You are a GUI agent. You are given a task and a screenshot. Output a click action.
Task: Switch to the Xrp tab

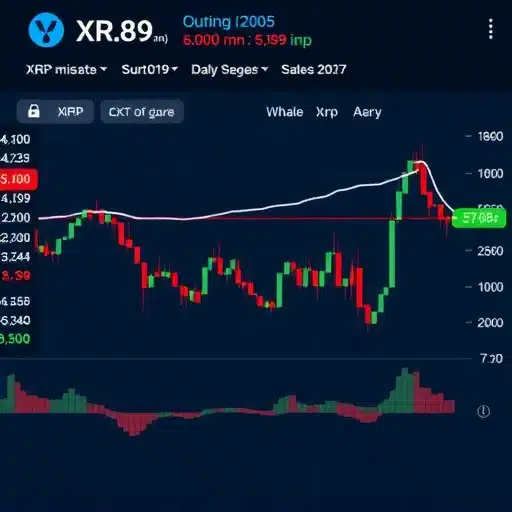click(327, 112)
